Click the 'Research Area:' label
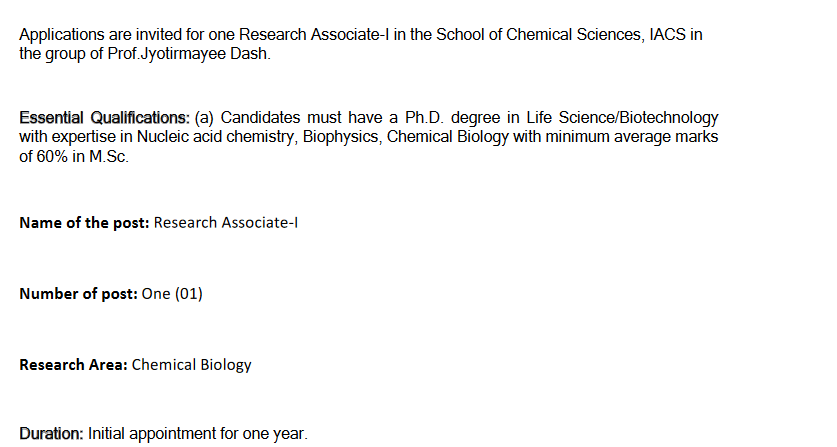The width and height of the screenshot is (837, 447). (x=73, y=365)
